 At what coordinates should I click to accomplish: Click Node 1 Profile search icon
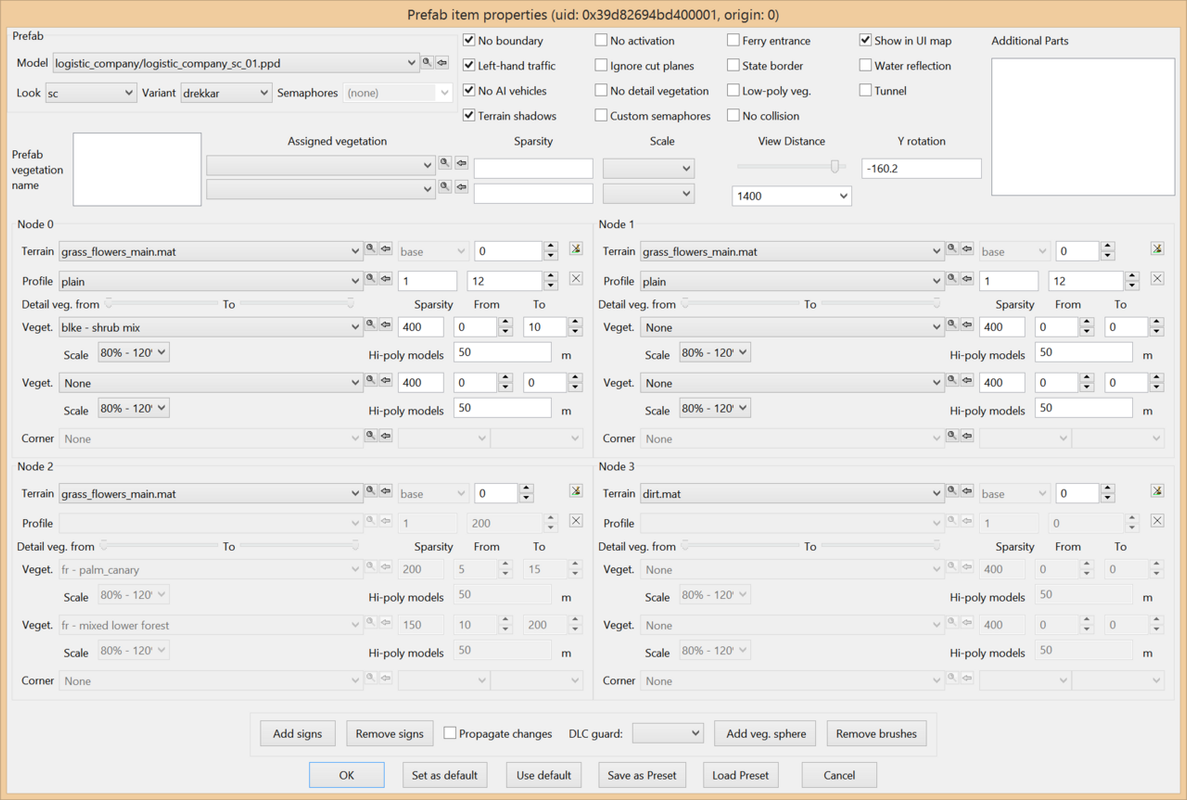952,279
